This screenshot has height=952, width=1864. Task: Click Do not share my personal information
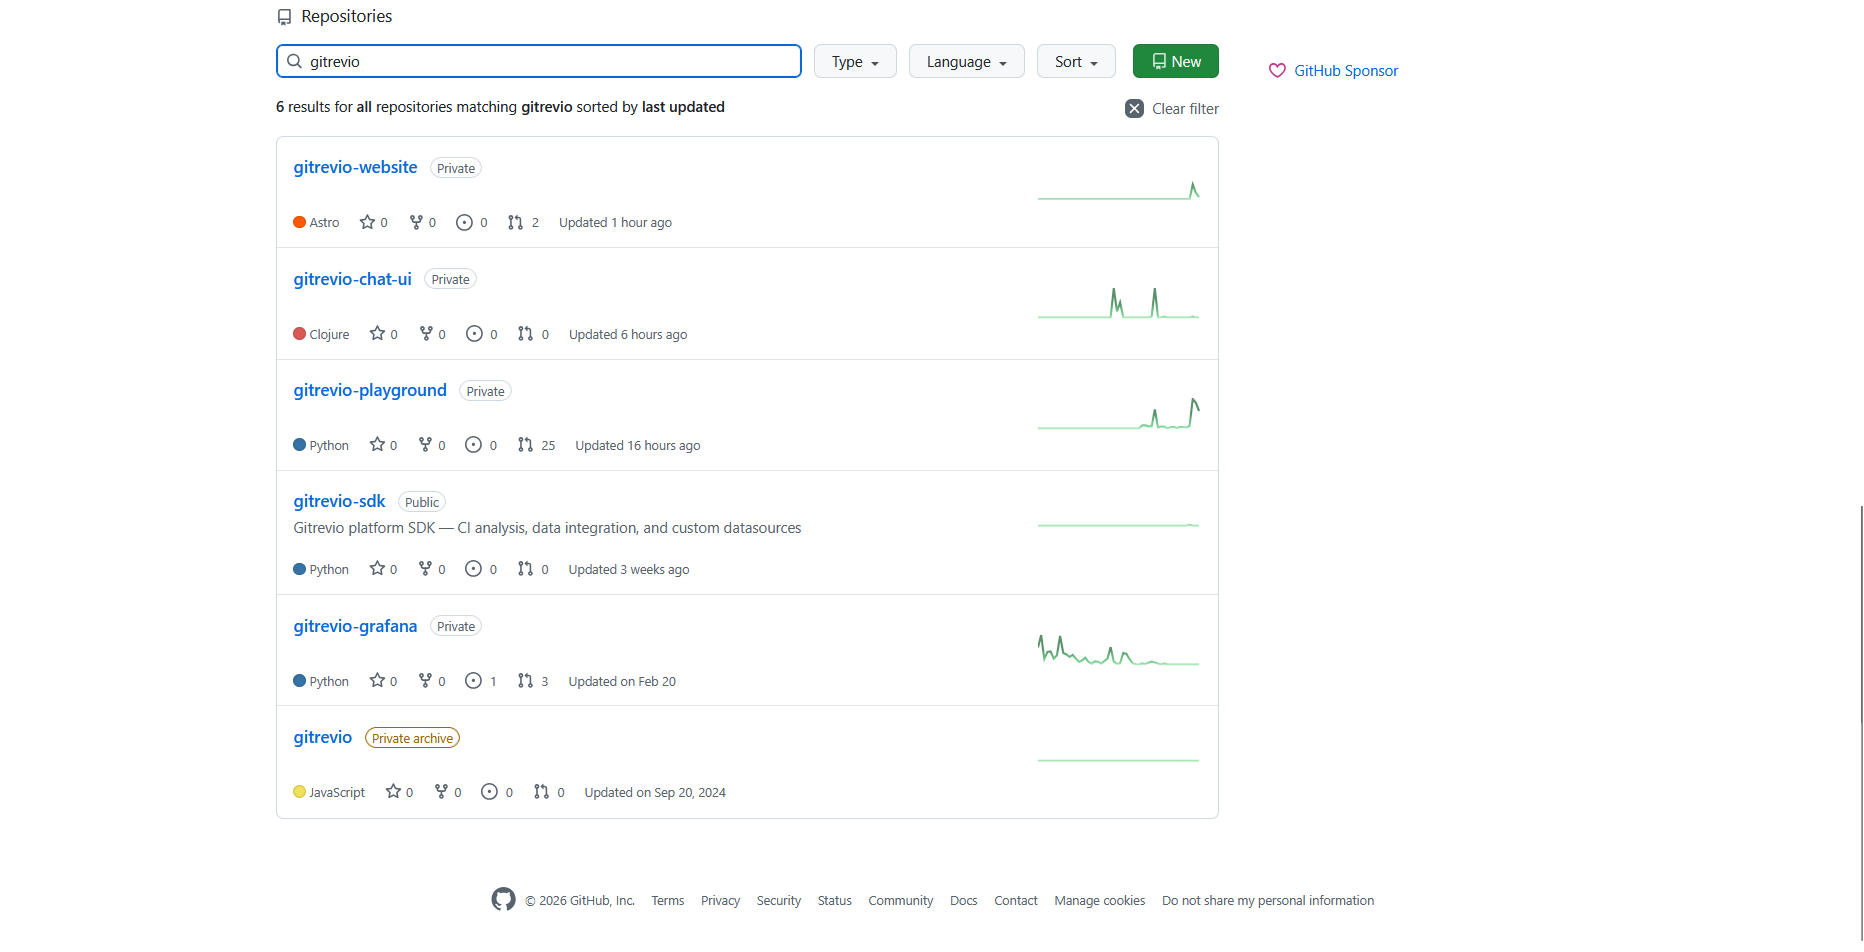pos(1268,900)
